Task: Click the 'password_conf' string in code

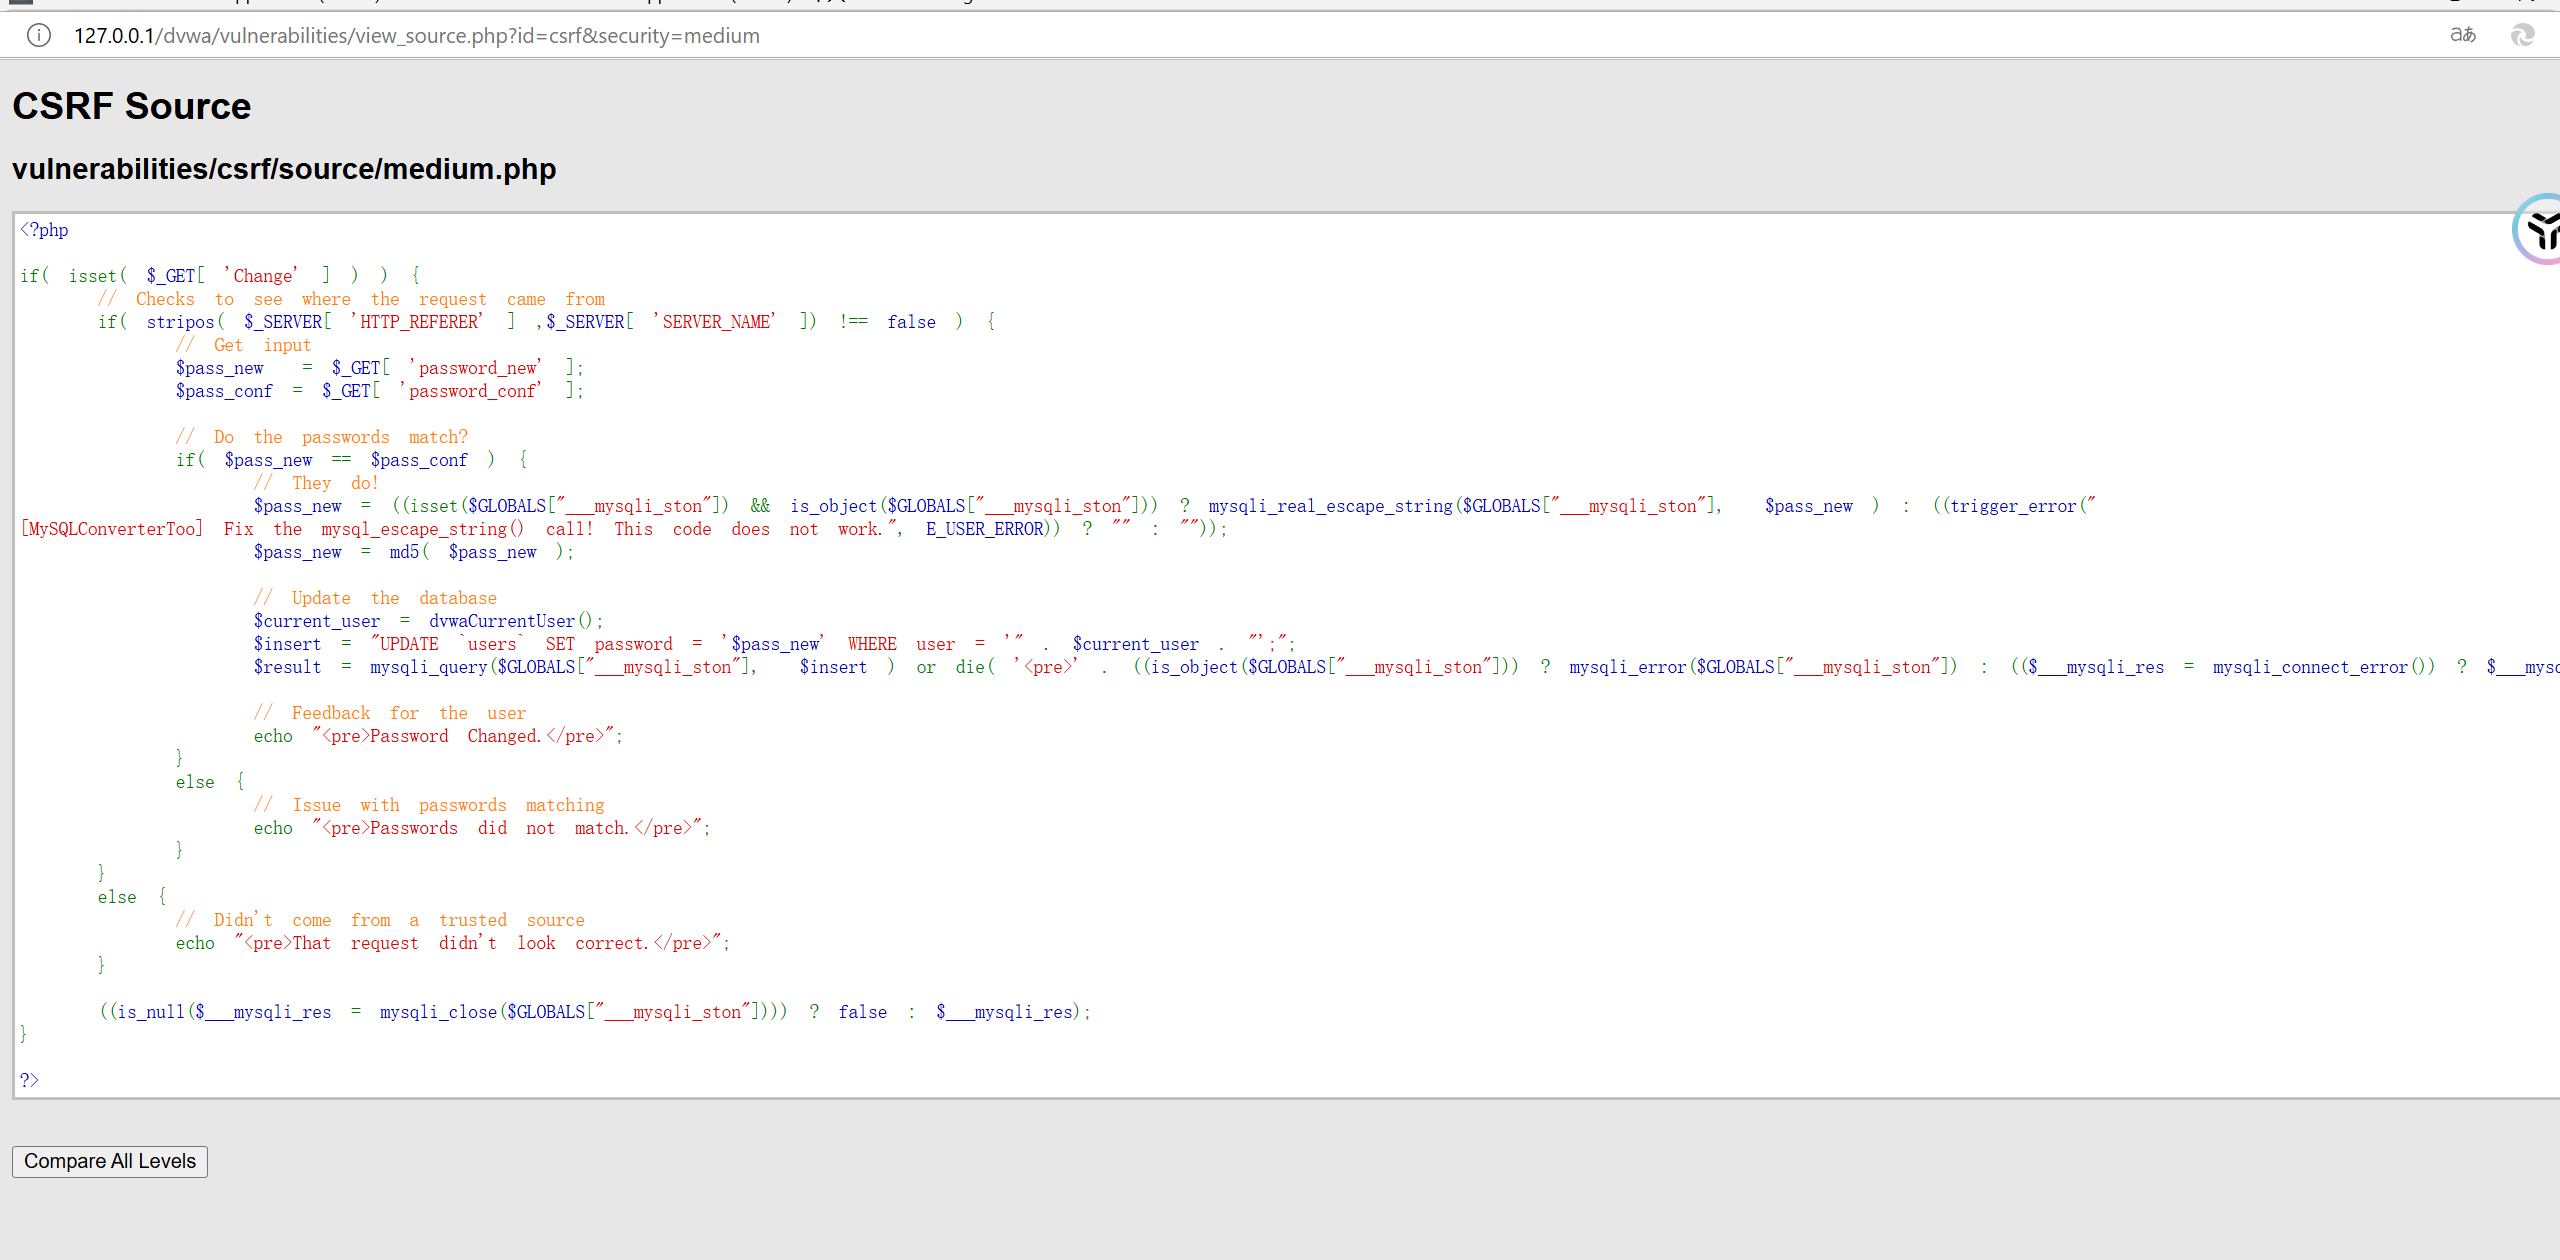Action: (x=472, y=391)
